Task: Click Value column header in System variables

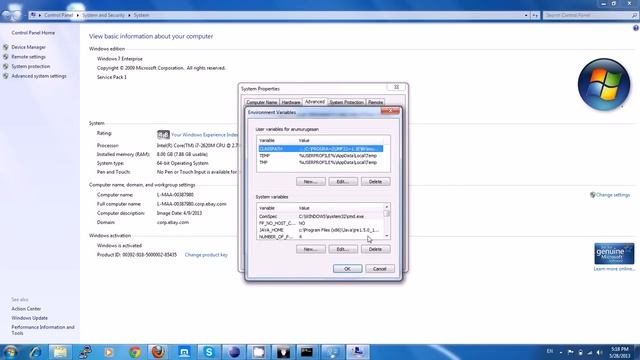Action: tap(340, 208)
